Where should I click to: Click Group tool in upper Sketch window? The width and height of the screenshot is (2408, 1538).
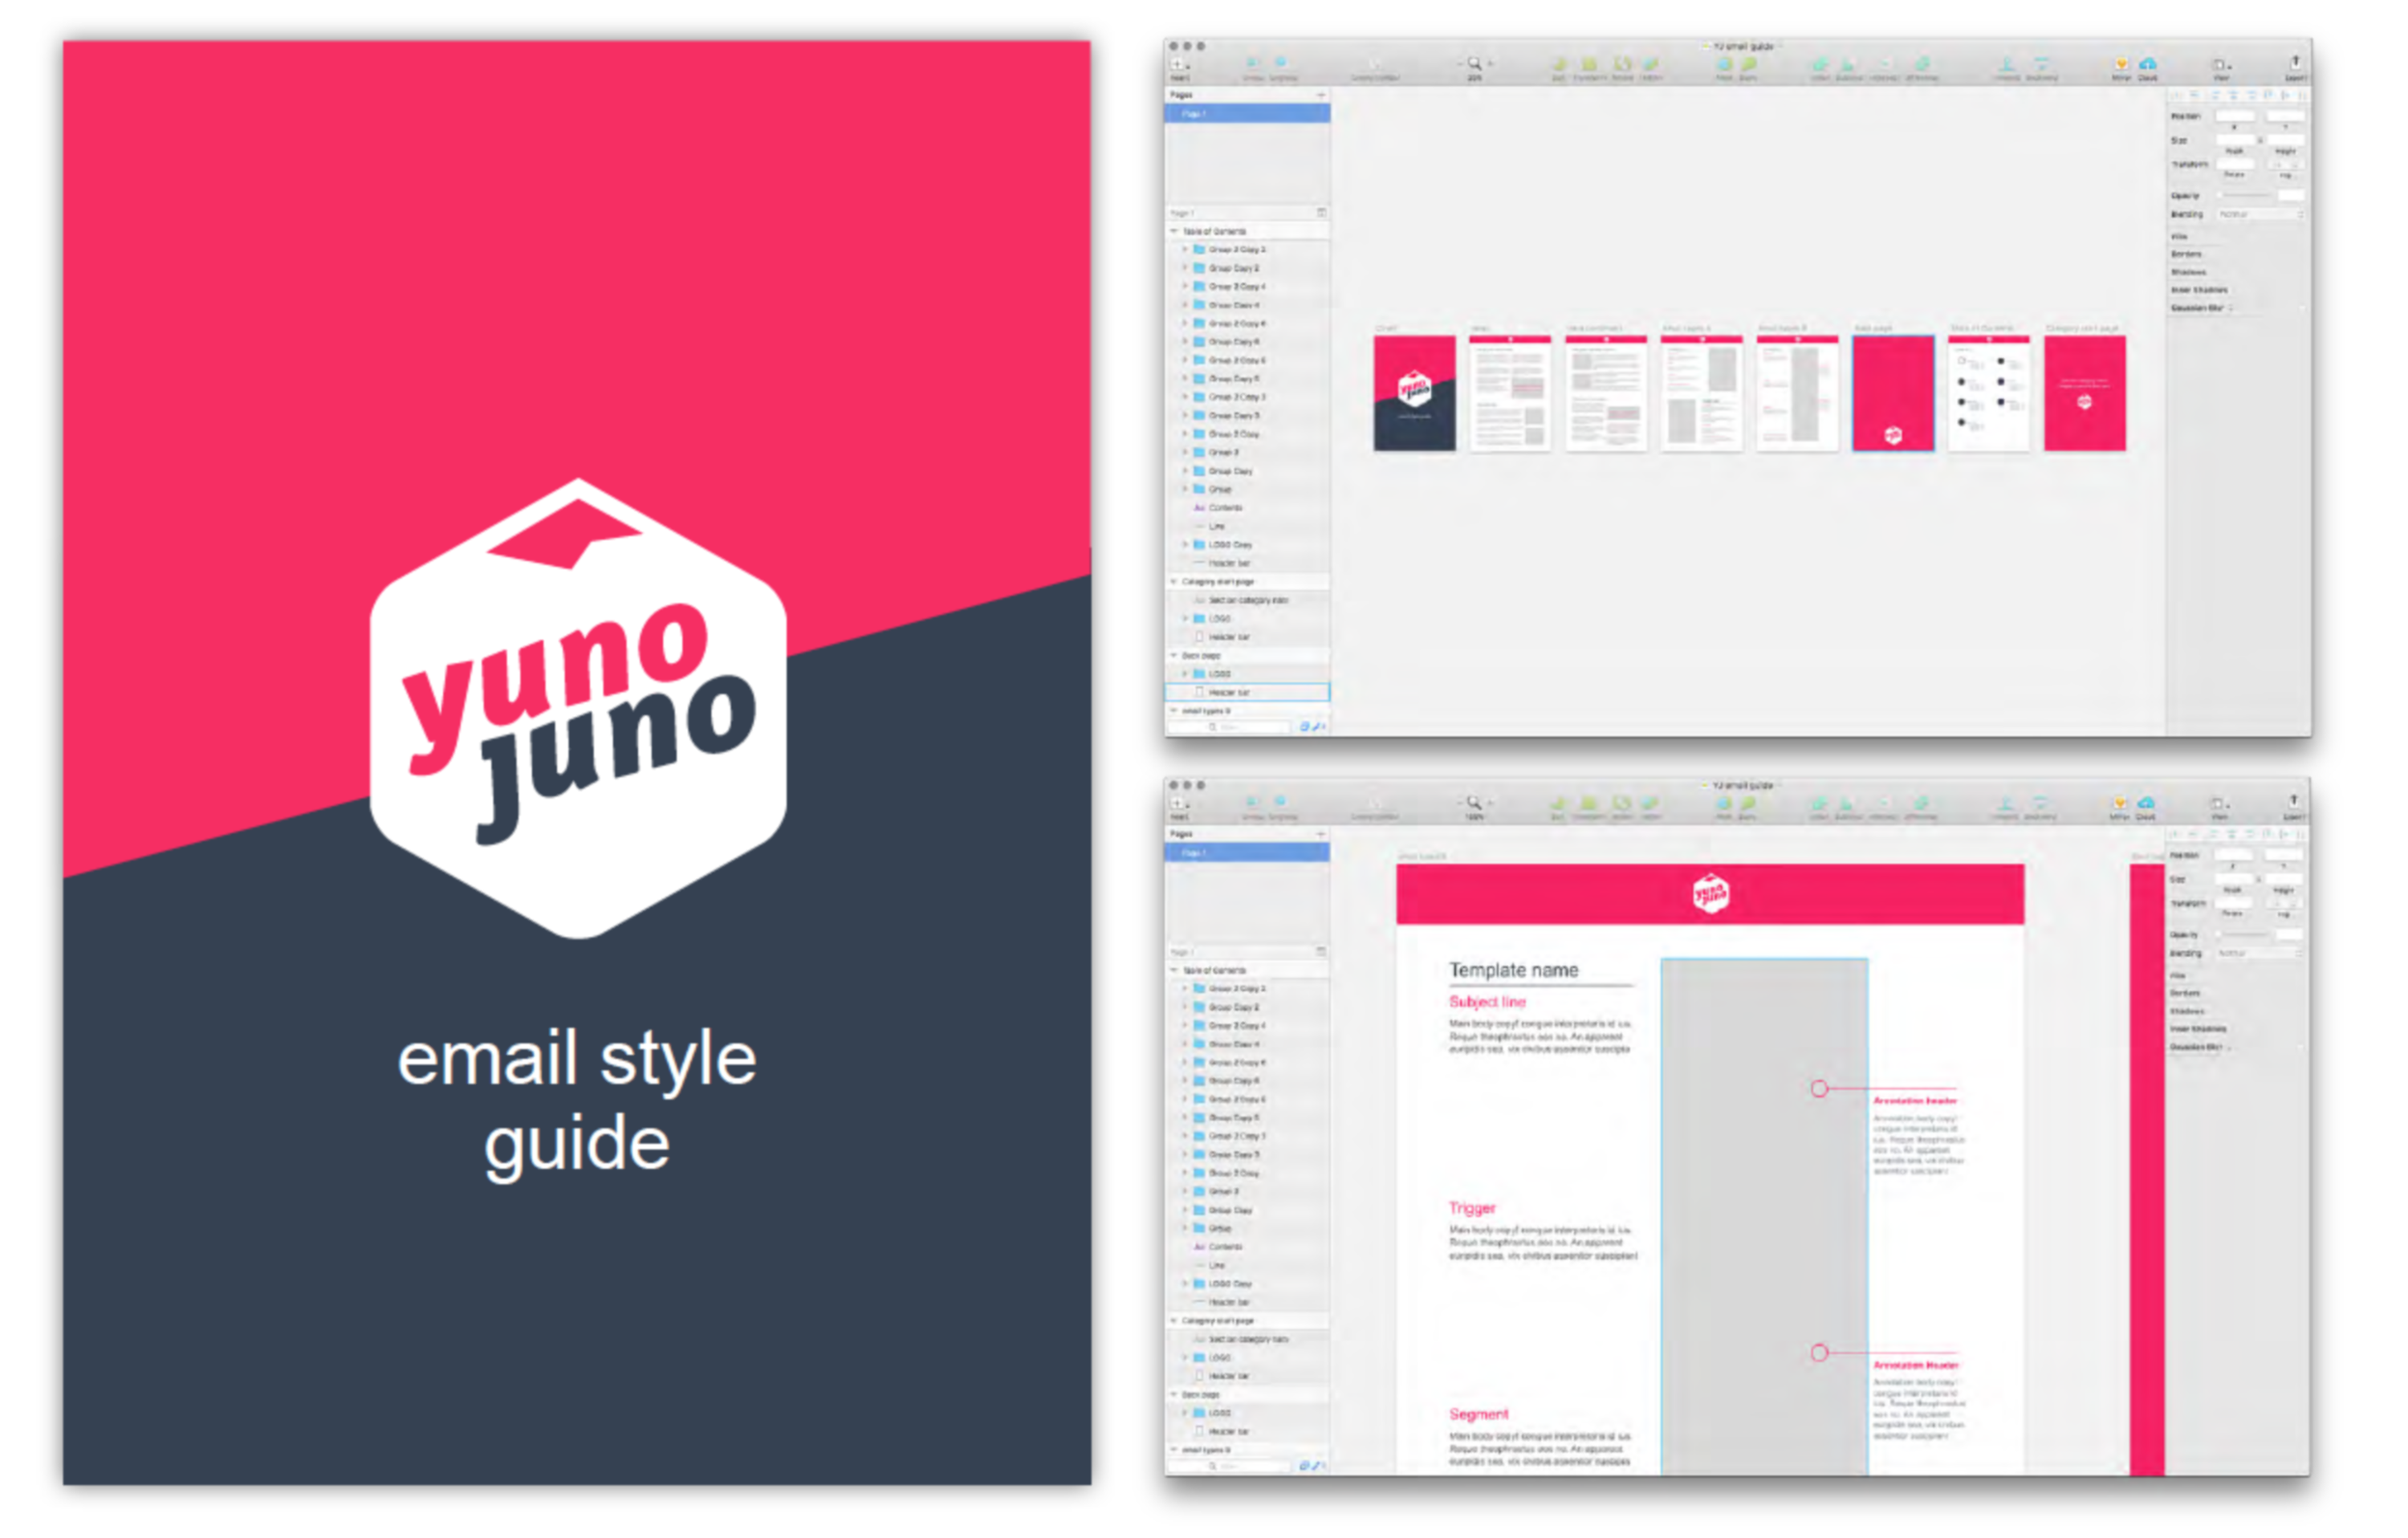[x=1253, y=67]
